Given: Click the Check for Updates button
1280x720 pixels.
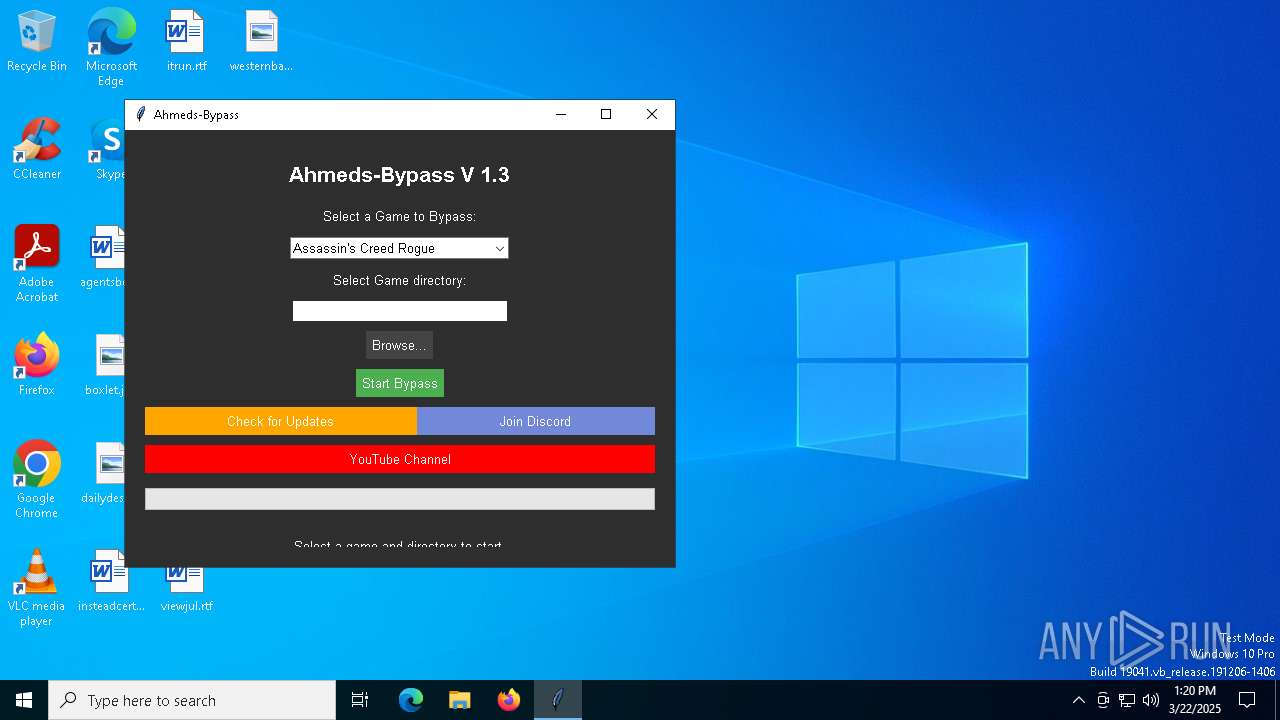Looking at the screenshot, I should [x=281, y=421].
